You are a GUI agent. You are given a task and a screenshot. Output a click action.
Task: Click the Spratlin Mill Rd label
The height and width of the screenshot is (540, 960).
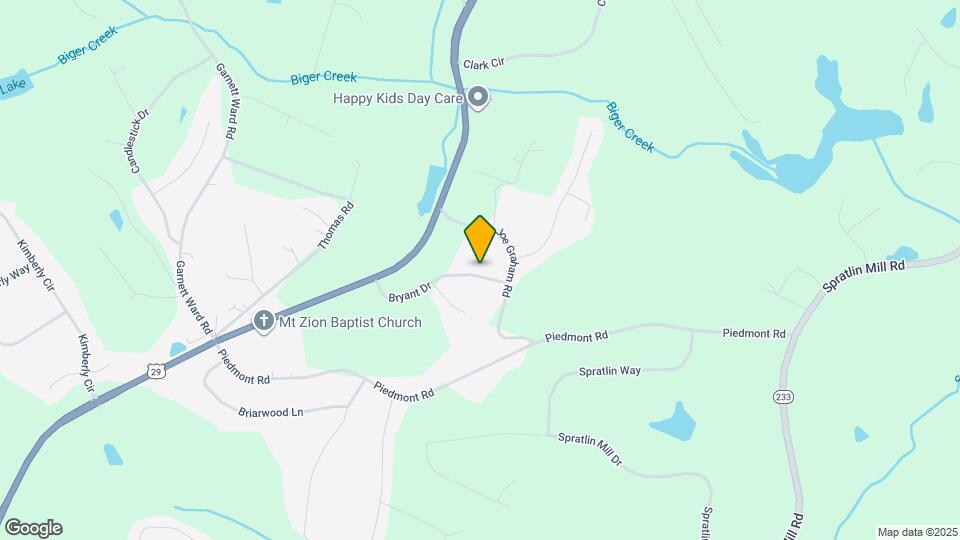(863, 276)
